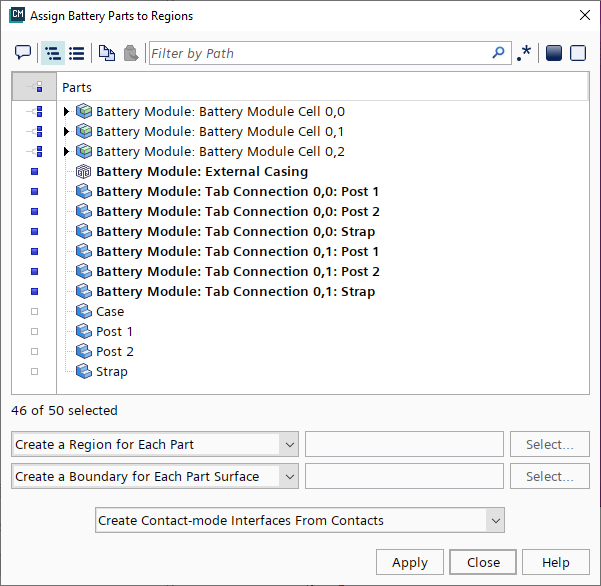
Task: Click the search magnifier in filter field
Action: (499, 53)
